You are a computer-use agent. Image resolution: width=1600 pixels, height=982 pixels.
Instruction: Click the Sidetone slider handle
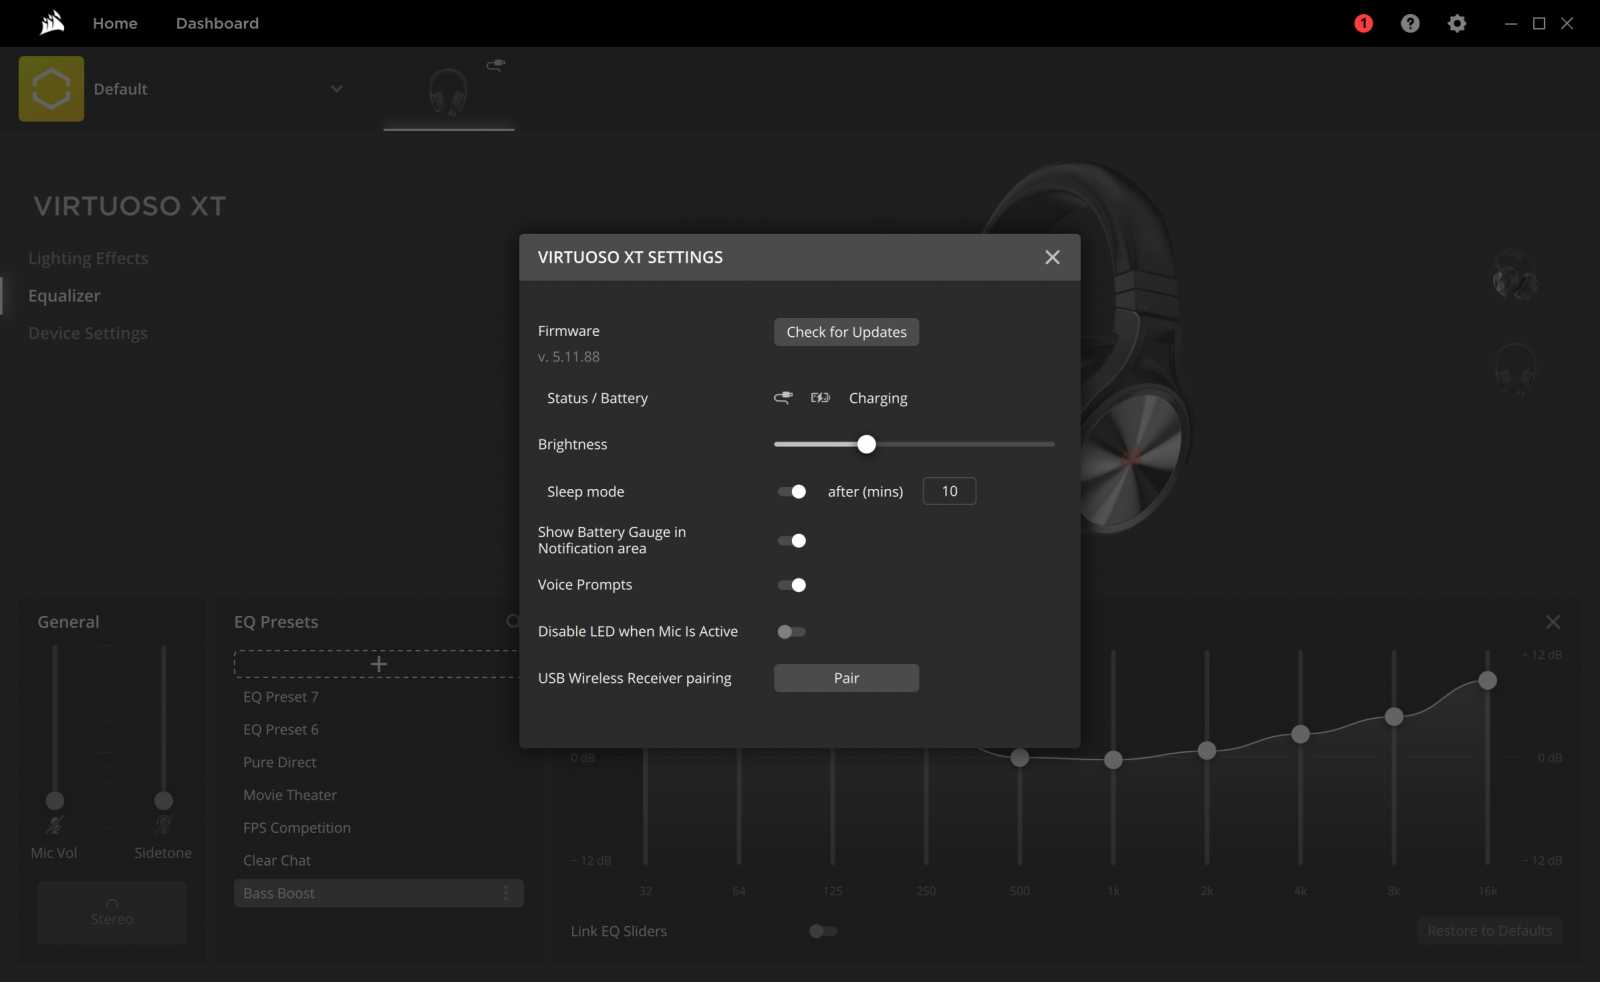tap(163, 801)
